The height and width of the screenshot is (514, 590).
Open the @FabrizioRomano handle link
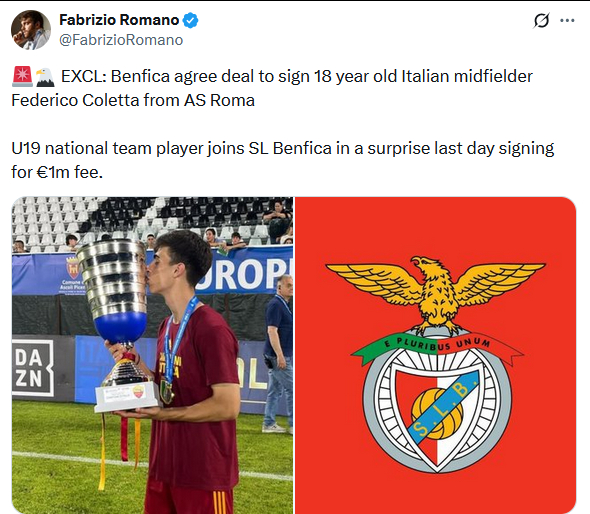(121, 40)
